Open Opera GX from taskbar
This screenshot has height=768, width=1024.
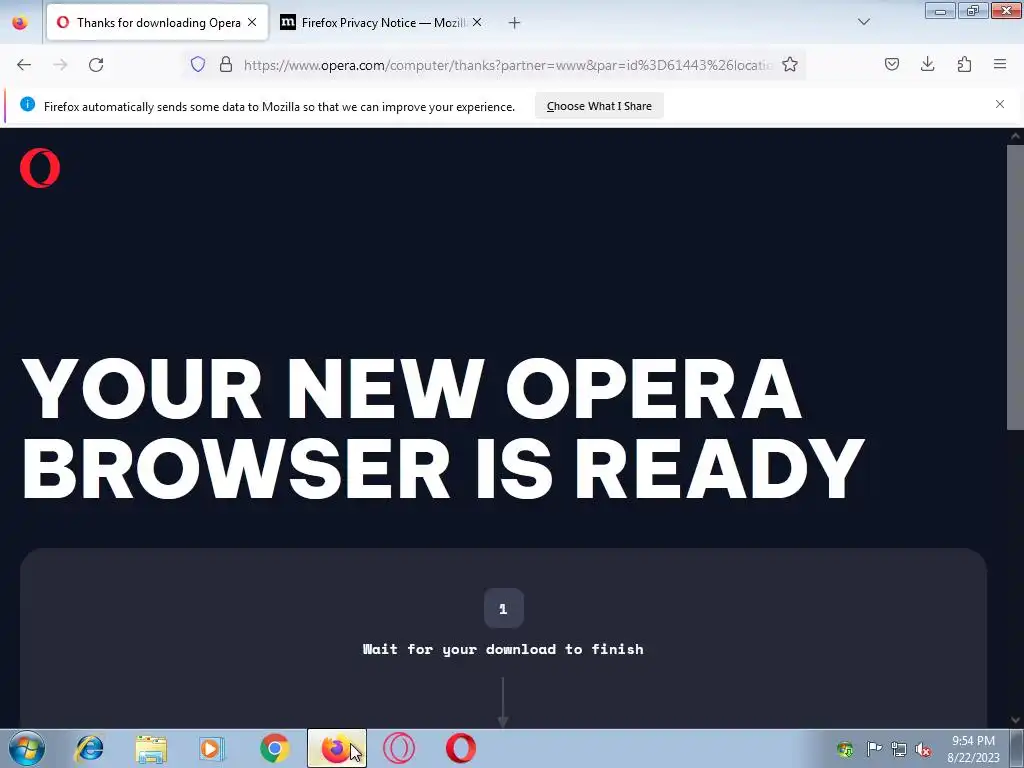click(x=398, y=748)
